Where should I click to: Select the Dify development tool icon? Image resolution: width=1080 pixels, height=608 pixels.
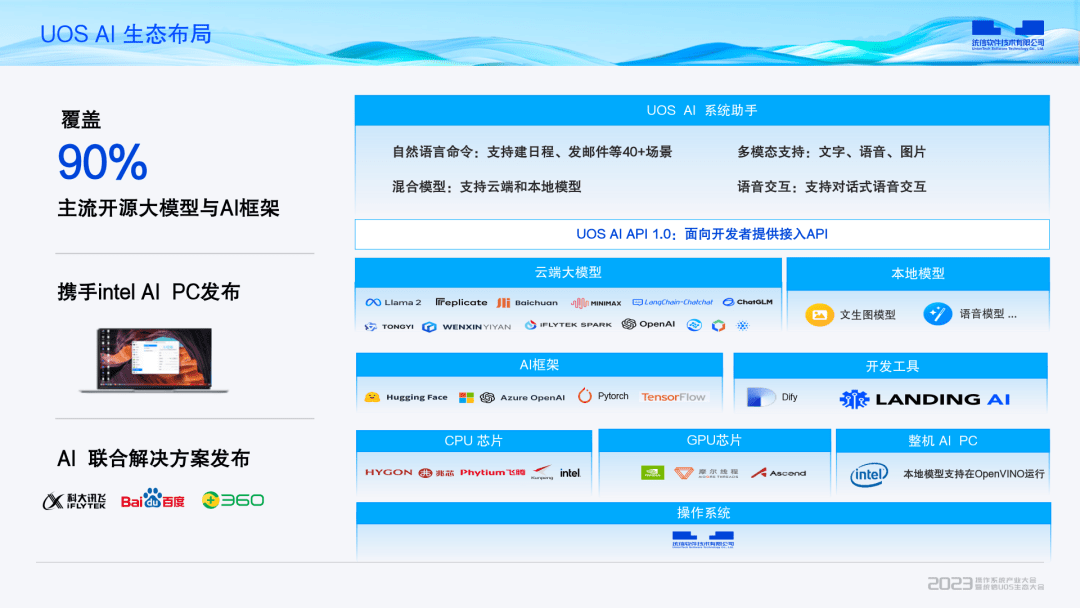tap(765, 397)
